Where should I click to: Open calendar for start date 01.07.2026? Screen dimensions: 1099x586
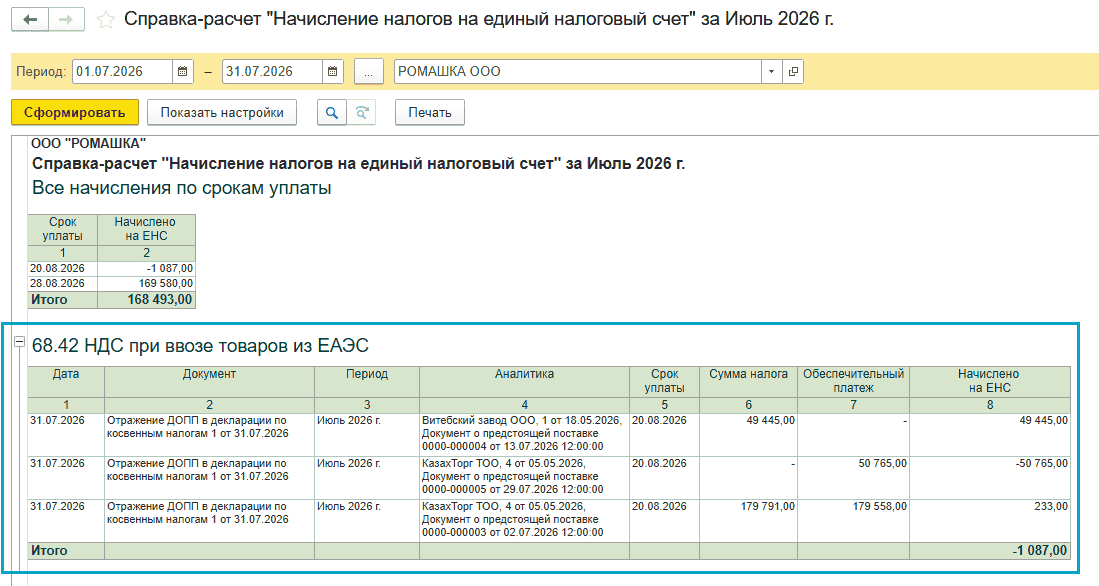(182, 71)
